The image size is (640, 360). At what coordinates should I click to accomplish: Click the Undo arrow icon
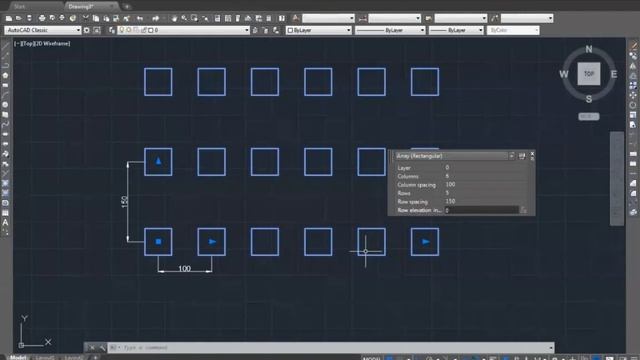click(x=140, y=18)
